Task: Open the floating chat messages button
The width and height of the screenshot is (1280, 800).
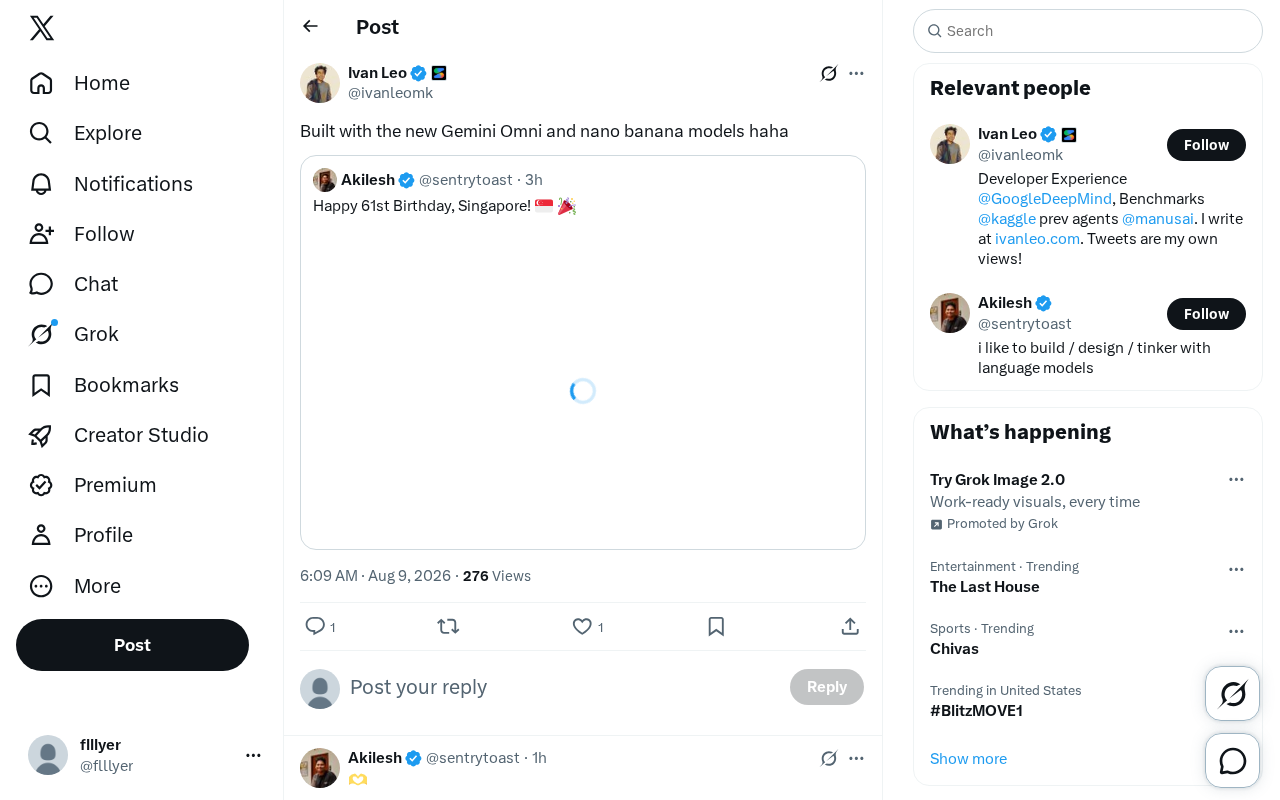Action: click(1232, 761)
